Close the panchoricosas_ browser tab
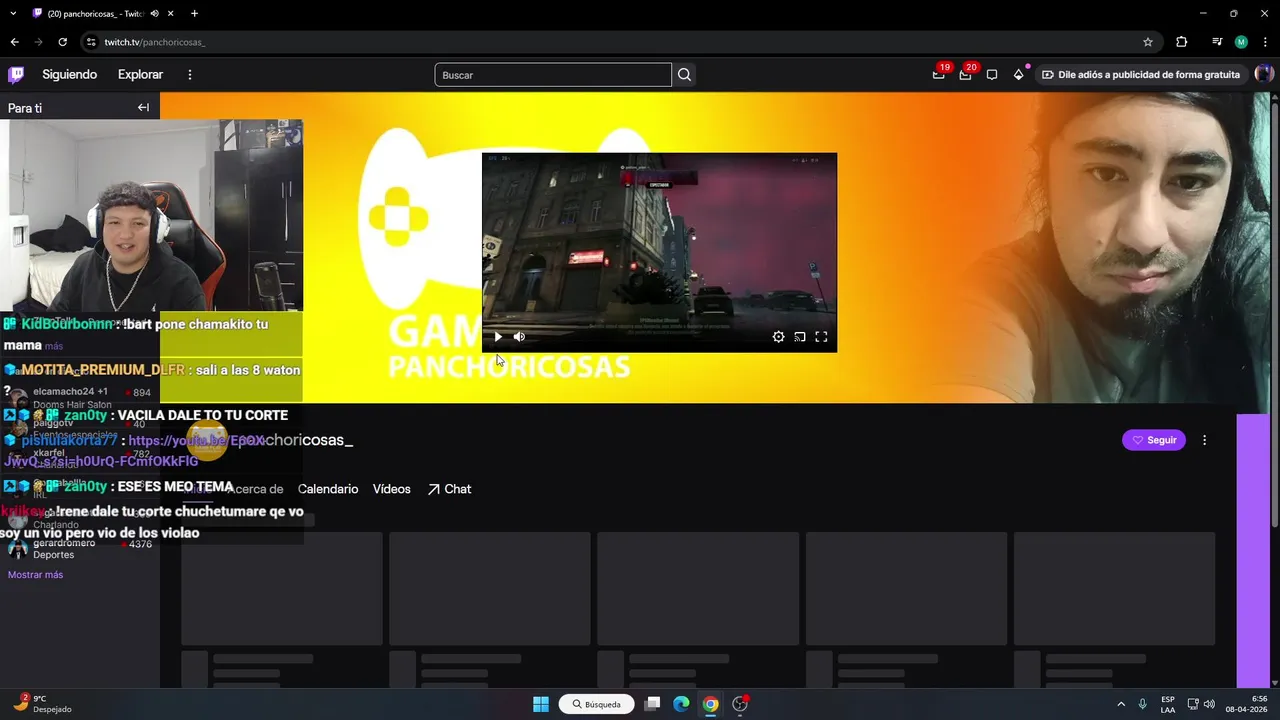The width and height of the screenshot is (1280, 720). (172, 14)
